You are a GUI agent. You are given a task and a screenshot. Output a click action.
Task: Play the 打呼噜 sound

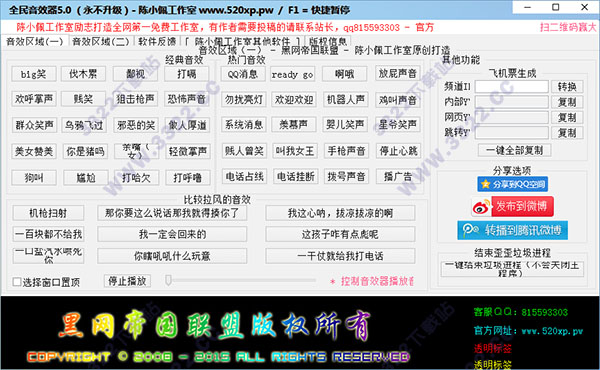[x=188, y=178]
